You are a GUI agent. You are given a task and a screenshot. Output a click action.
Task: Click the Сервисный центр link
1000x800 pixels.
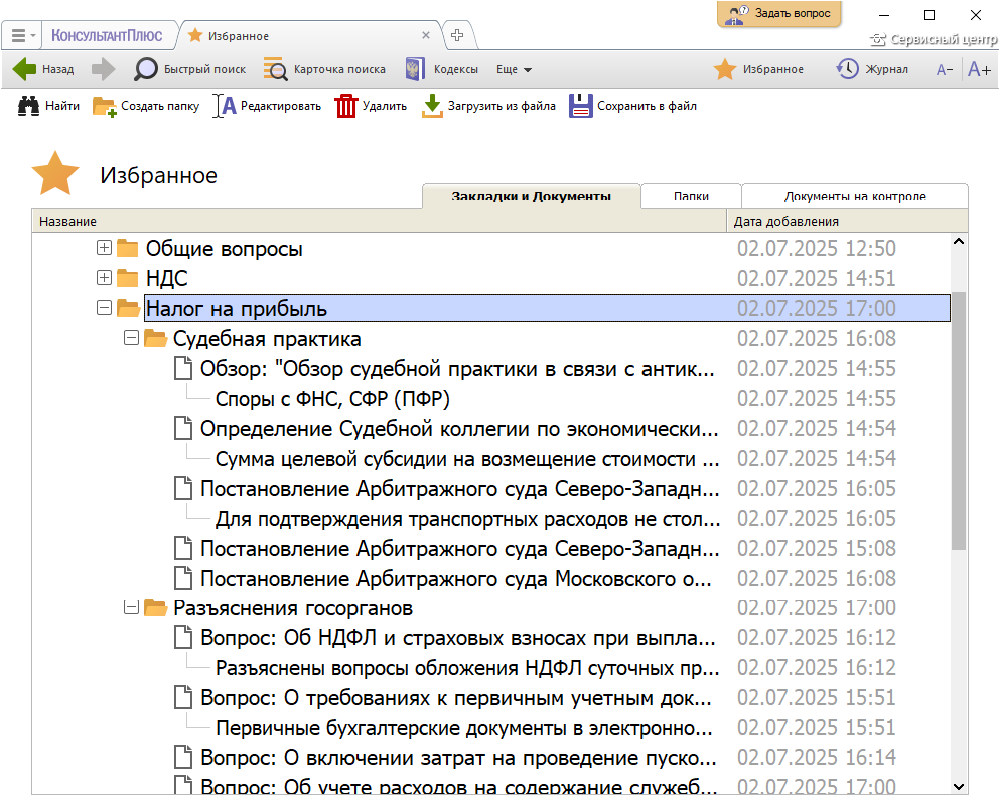(x=943, y=40)
